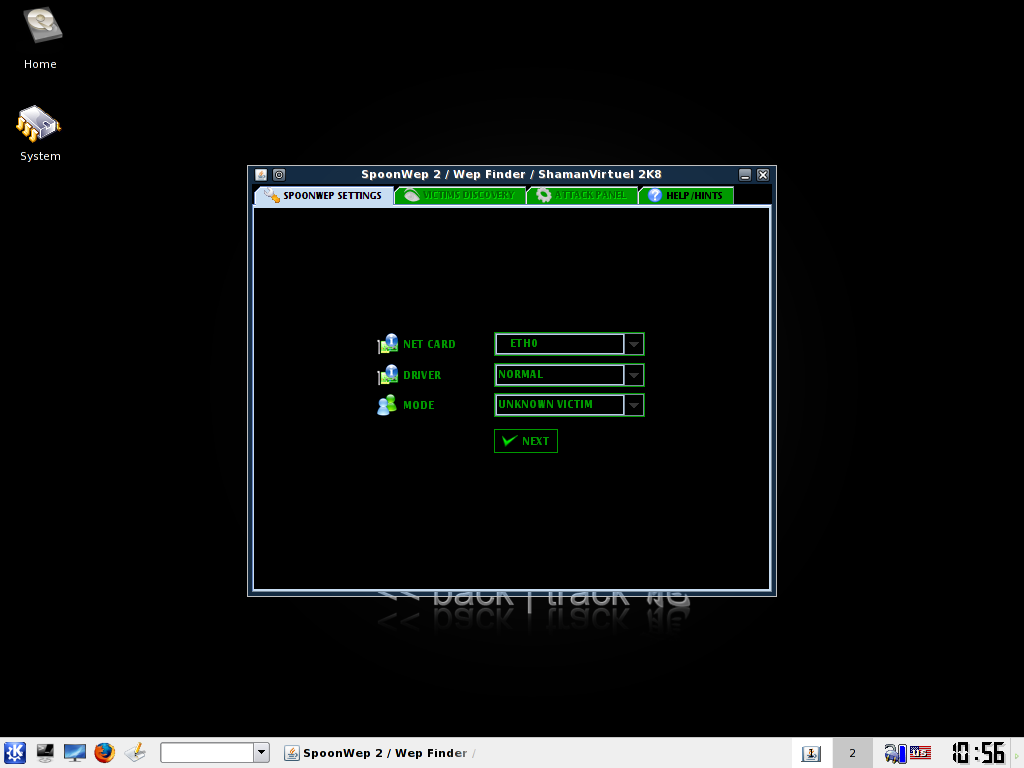Click the Driver info icon
Viewport: 1024px width, 768px height.
388,374
